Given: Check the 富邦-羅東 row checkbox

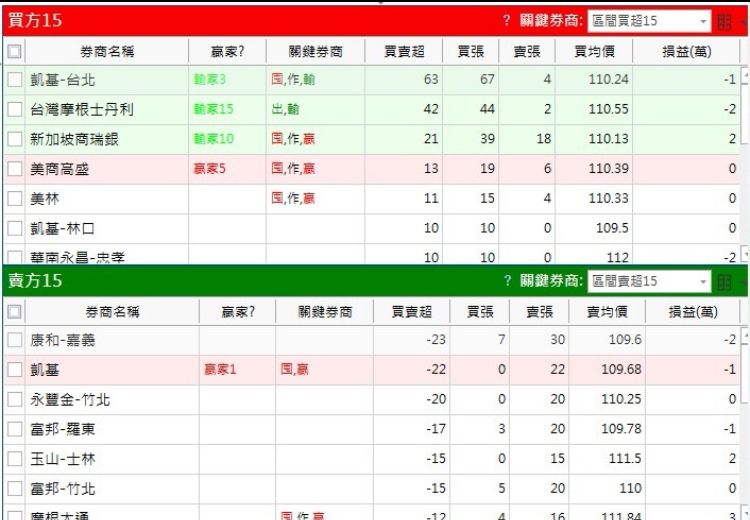Looking at the screenshot, I should (14, 429).
